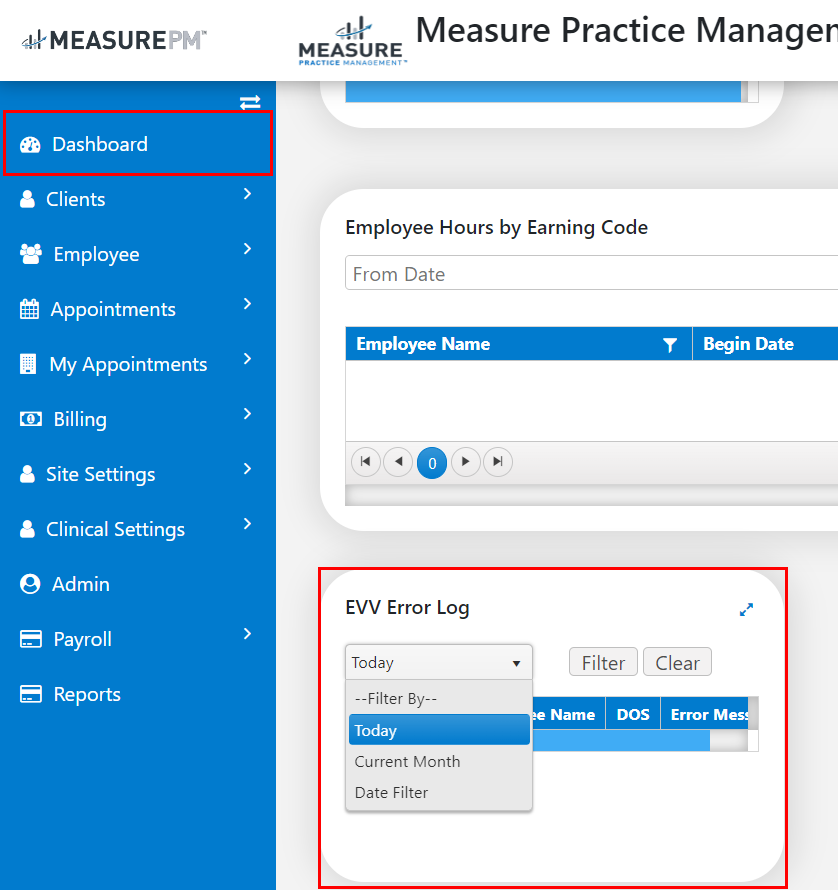Sort by DOS column header
The height and width of the screenshot is (890, 838).
coord(633,715)
